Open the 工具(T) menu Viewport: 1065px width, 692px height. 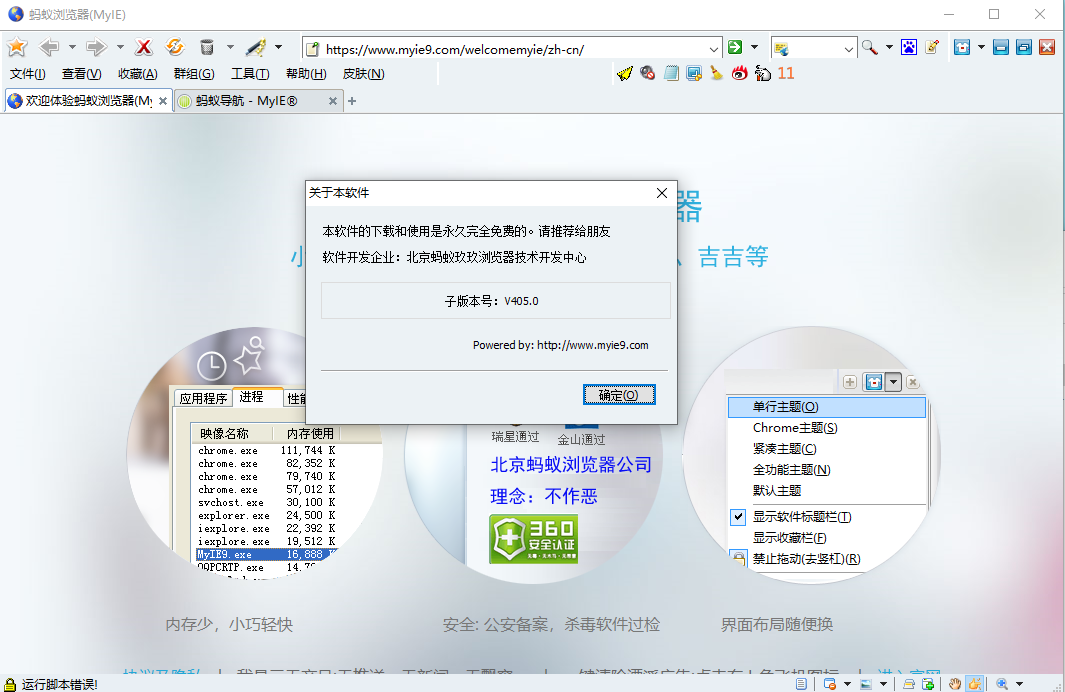coord(250,74)
